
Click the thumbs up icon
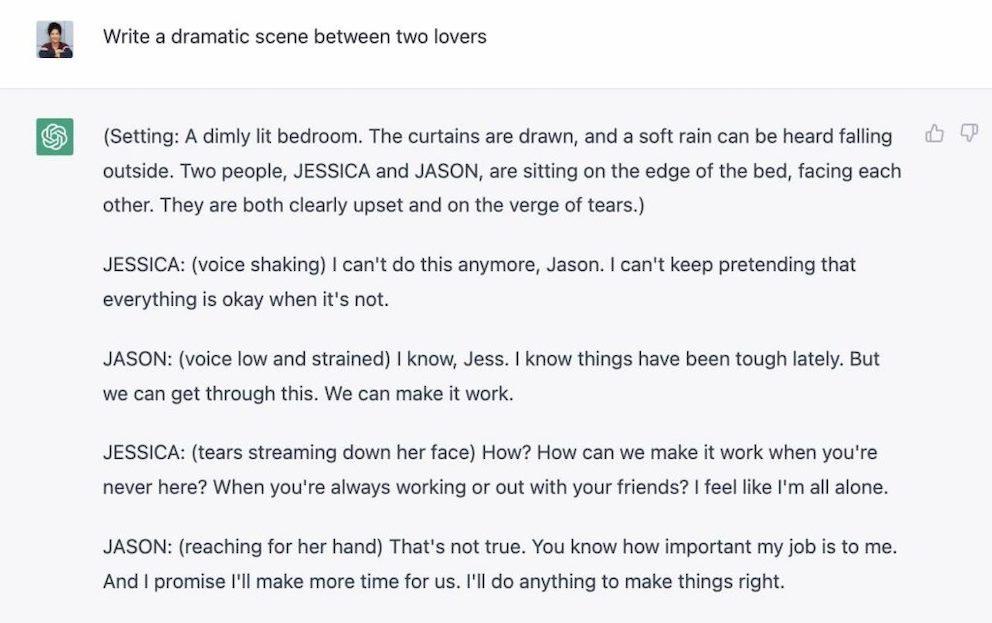(934, 133)
